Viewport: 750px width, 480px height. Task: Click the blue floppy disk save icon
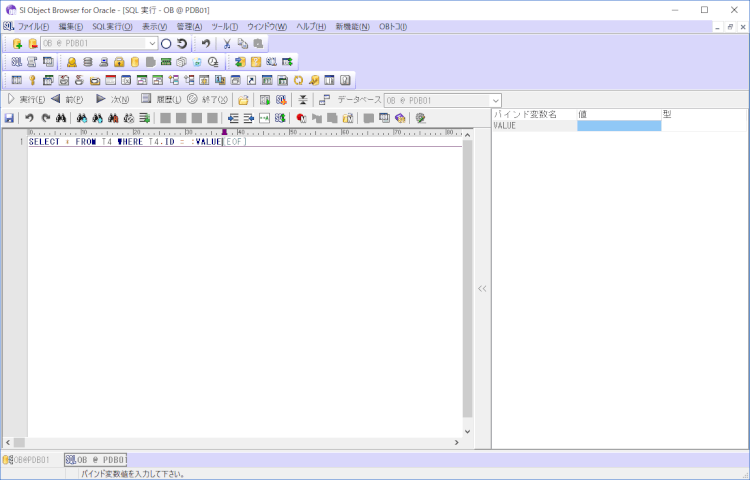pos(9,118)
